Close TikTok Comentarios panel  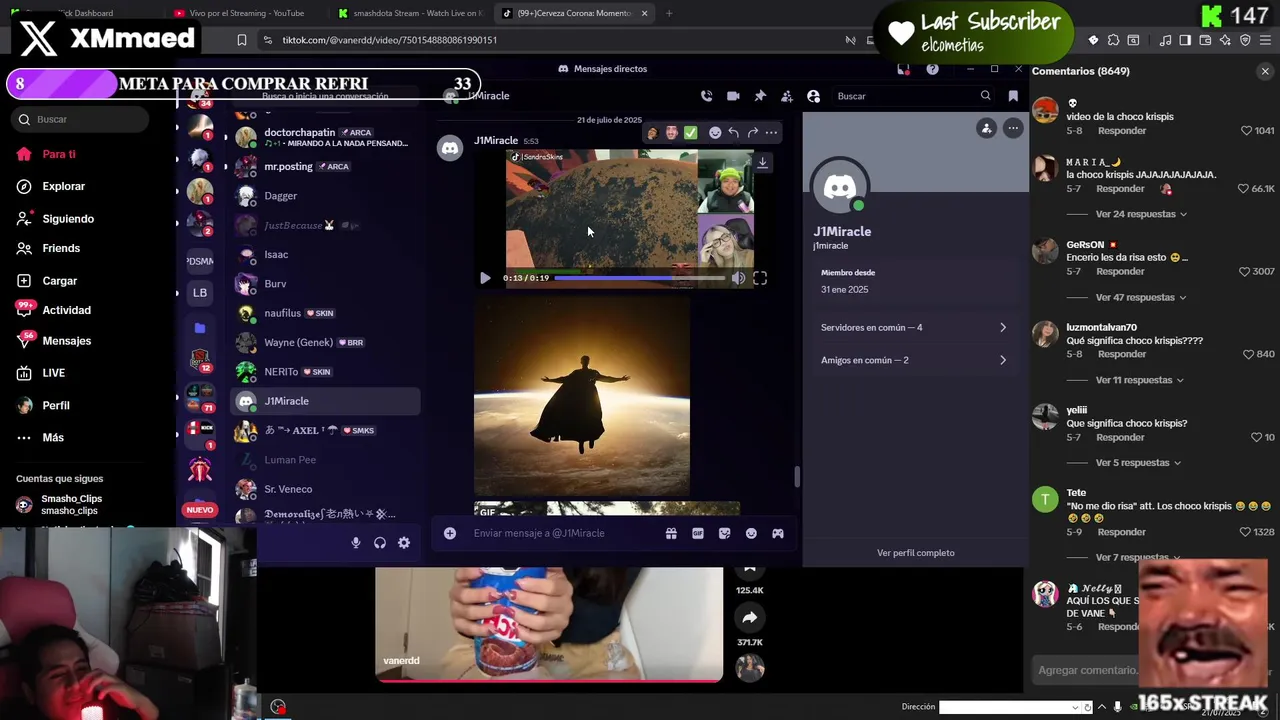coord(1265,71)
